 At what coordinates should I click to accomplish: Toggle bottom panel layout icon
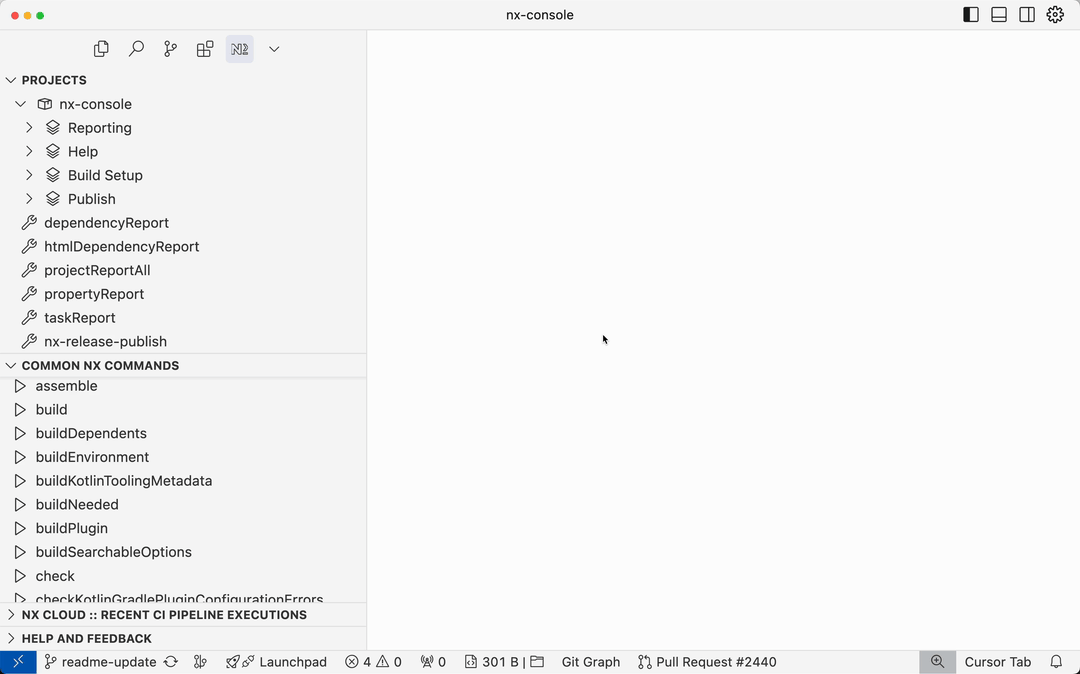pos(999,14)
